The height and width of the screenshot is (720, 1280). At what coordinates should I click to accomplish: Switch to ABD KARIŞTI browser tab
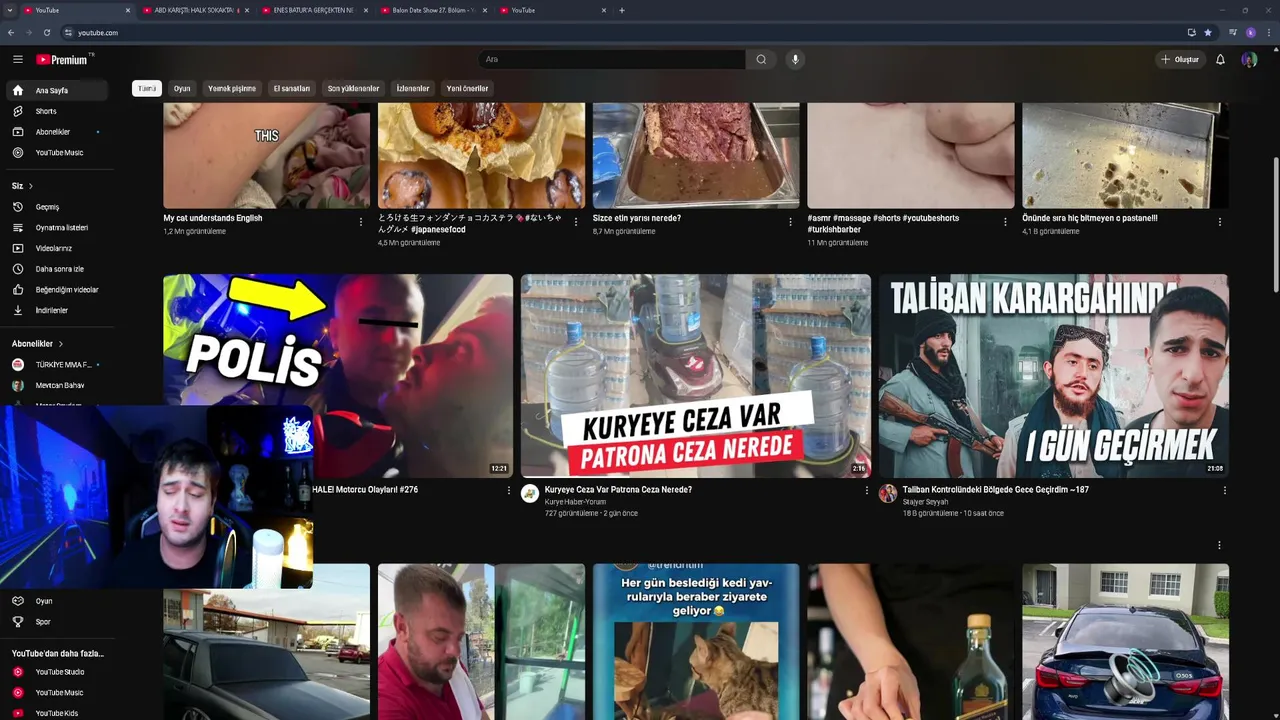coord(194,10)
